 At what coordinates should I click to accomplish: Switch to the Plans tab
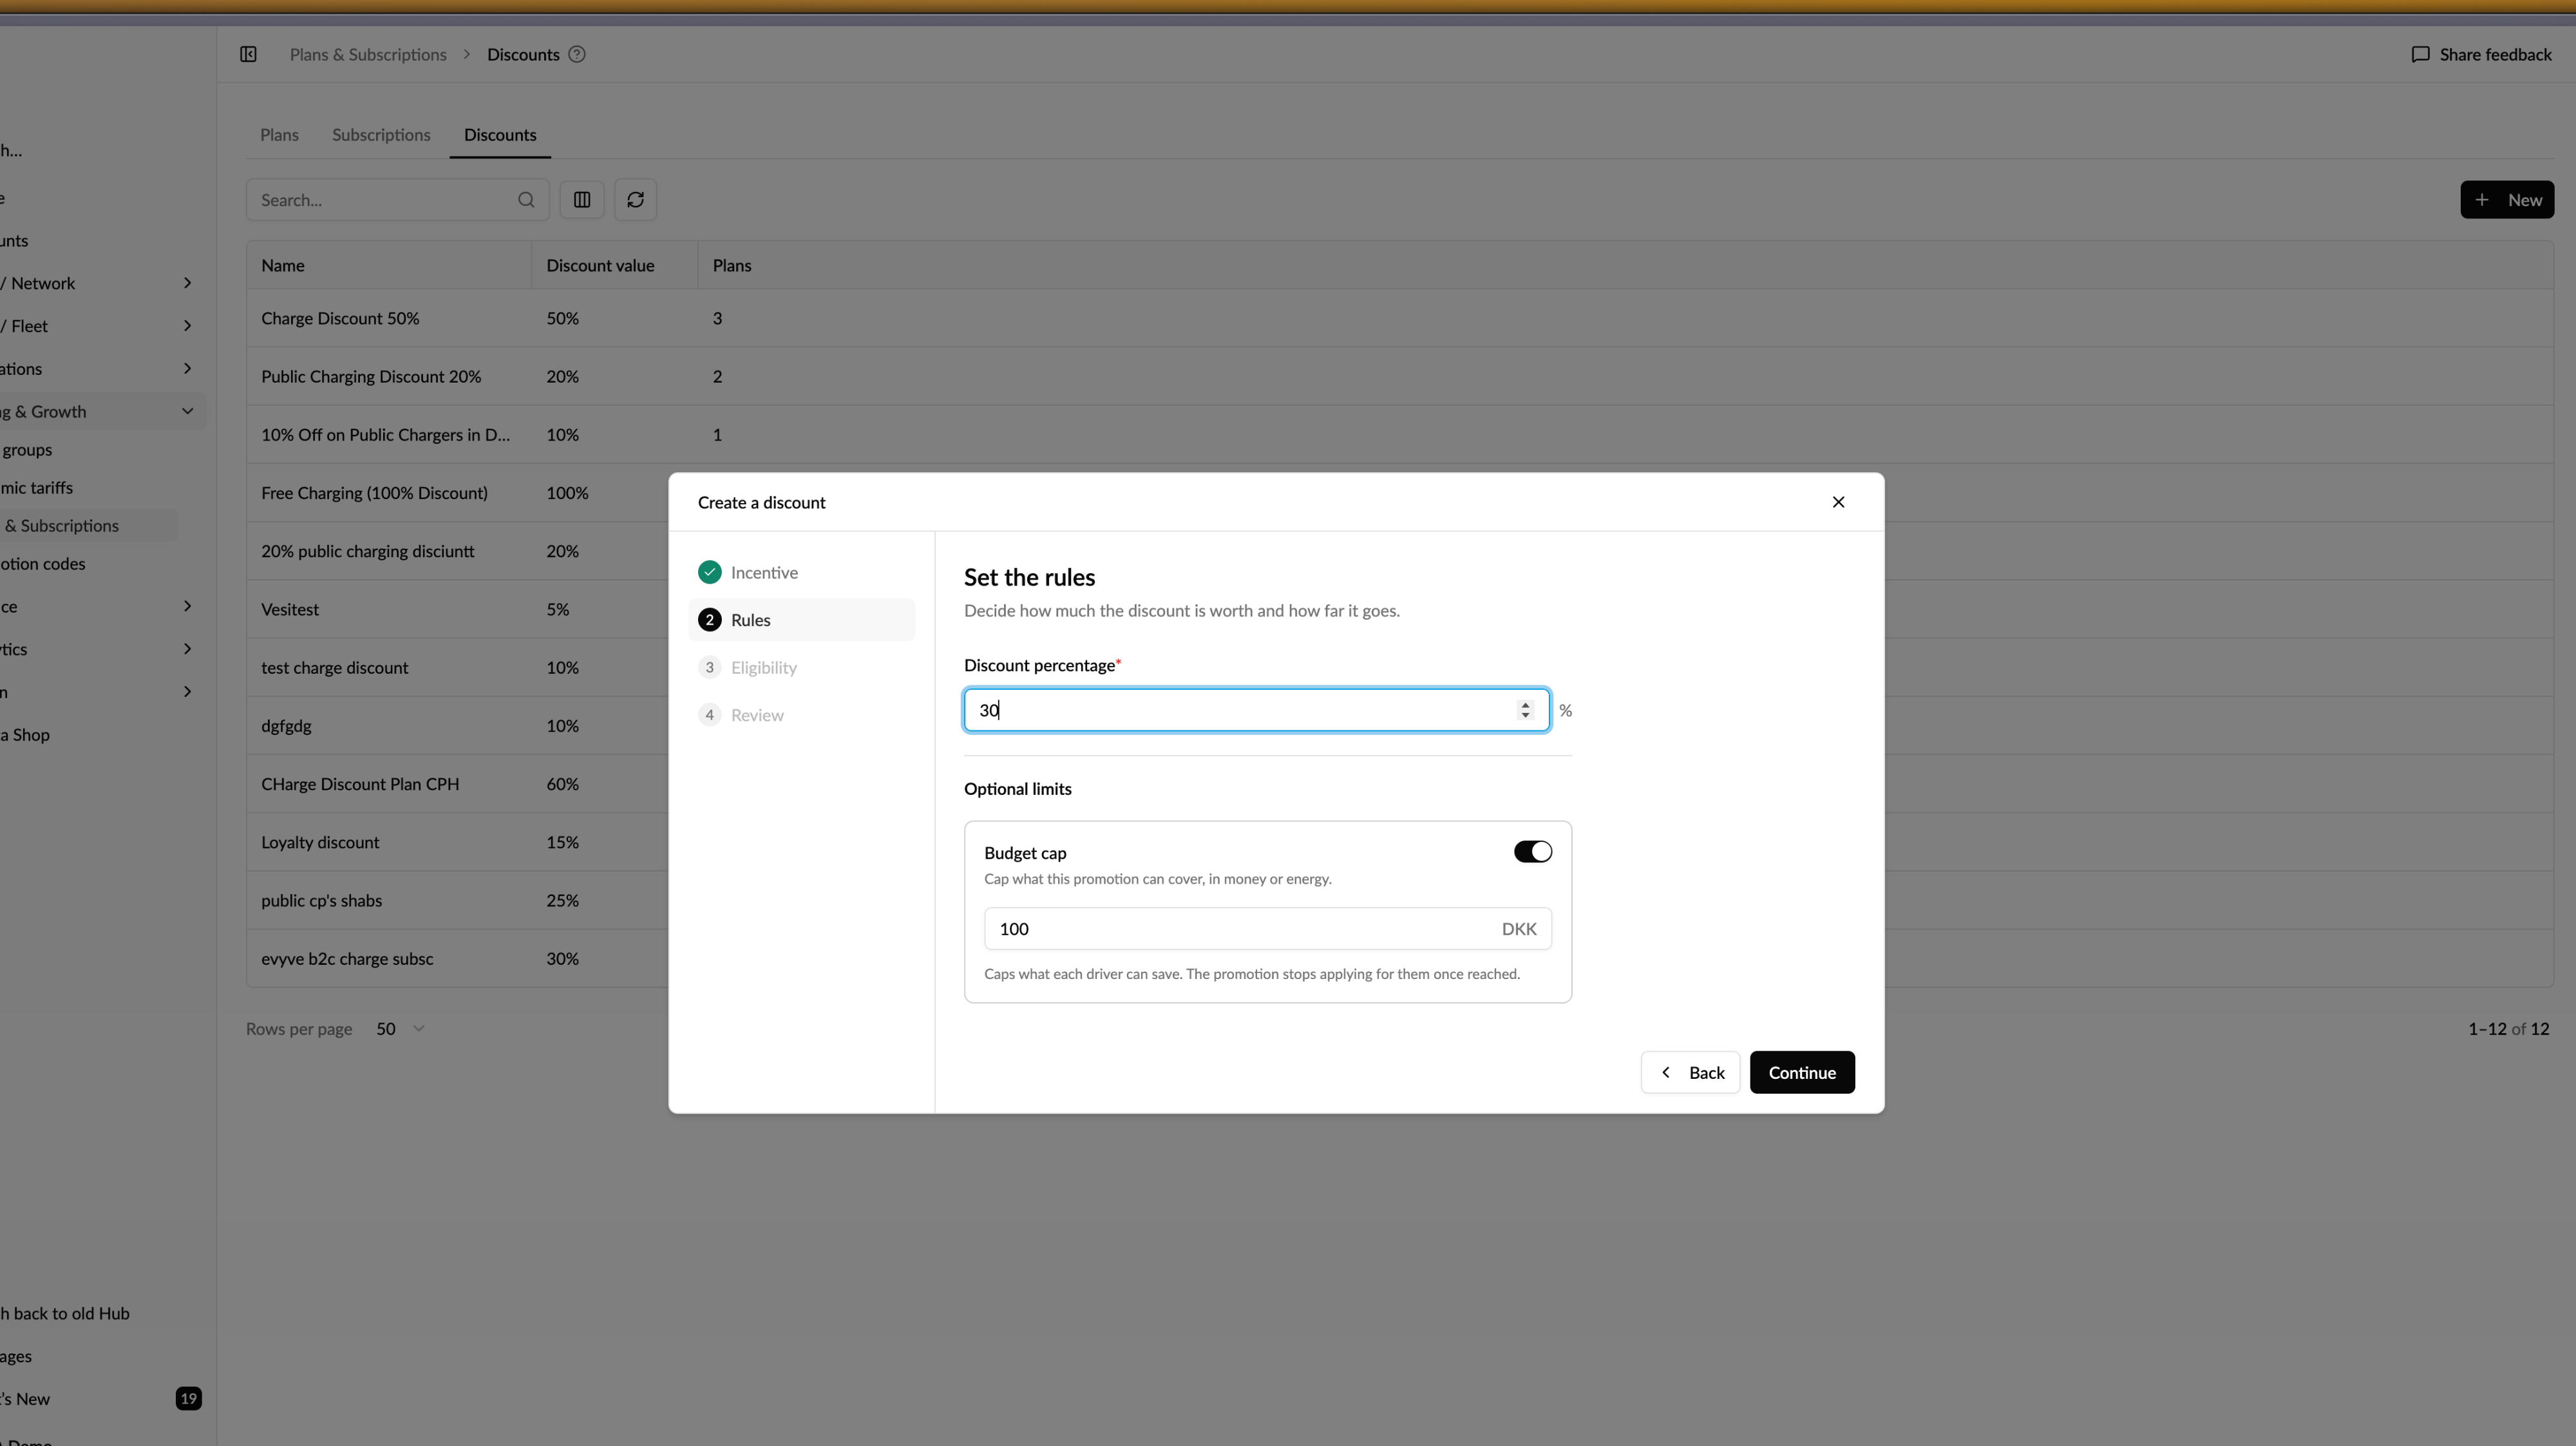pyautogui.click(x=279, y=135)
